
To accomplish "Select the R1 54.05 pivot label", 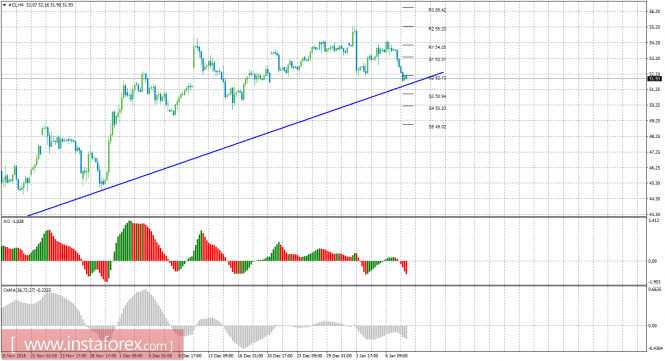I will pos(437,48).
